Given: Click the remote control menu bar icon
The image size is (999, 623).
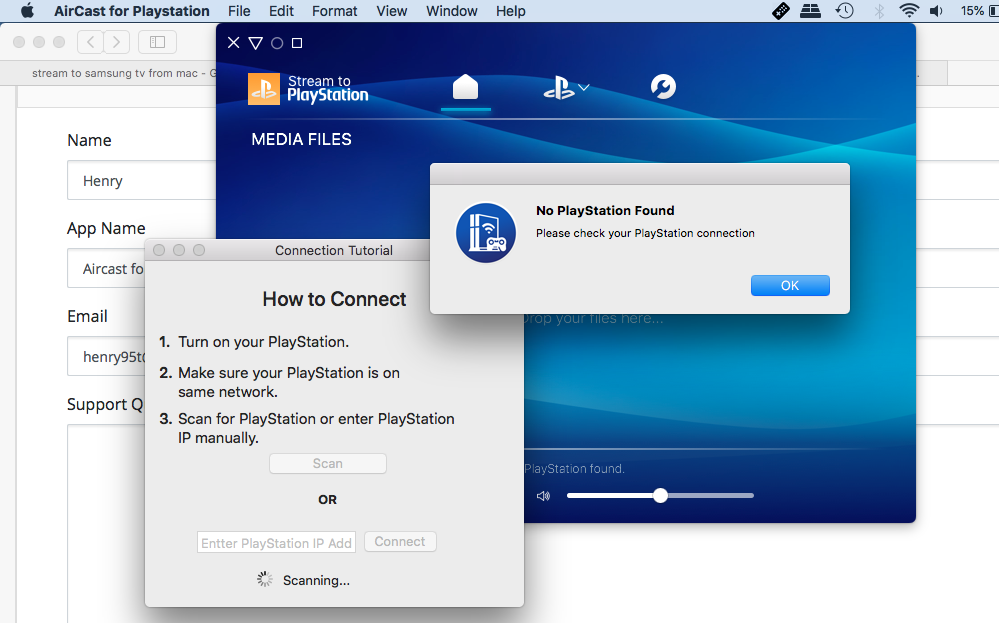Looking at the screenshot, I should point(780,11).
